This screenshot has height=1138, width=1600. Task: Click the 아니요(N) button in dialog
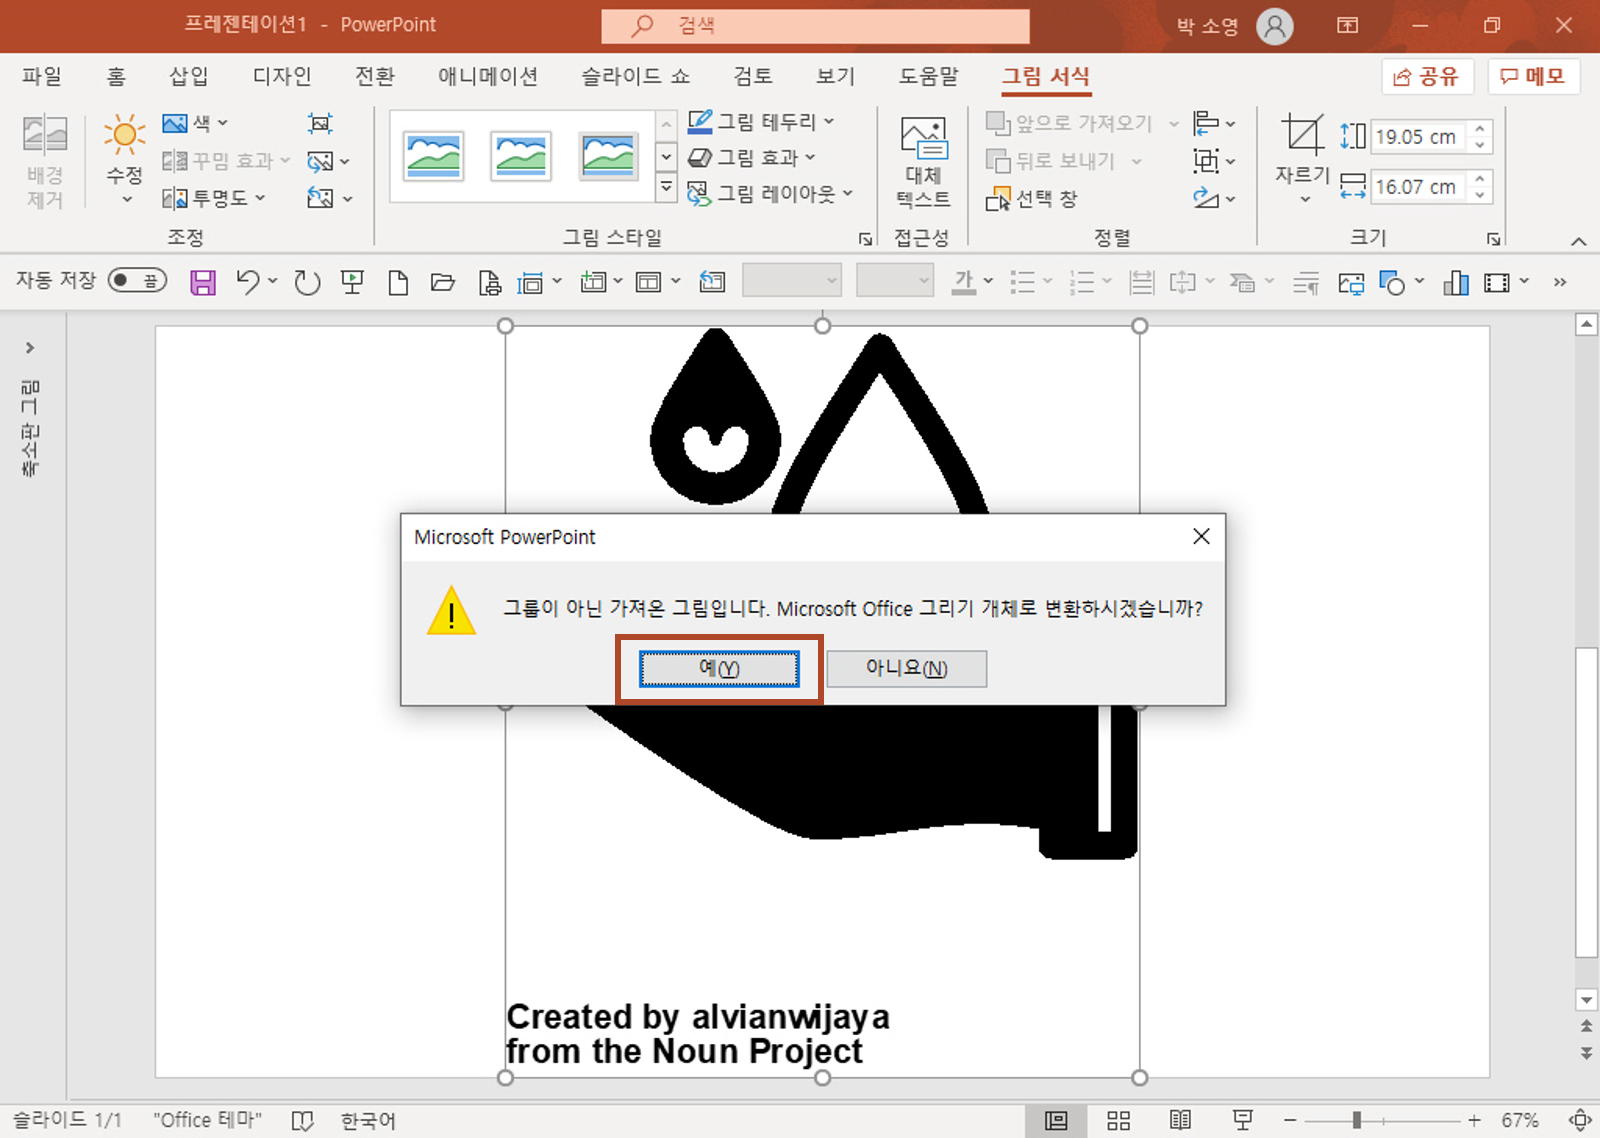906,668
